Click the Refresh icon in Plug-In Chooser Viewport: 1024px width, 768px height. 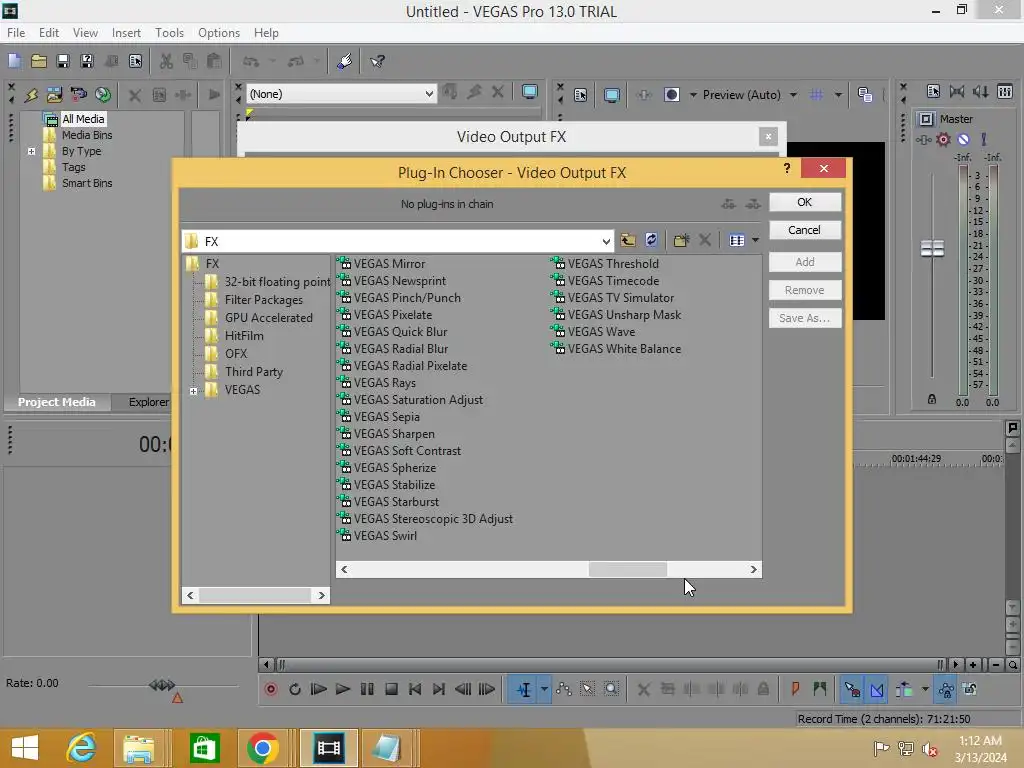(x=651, y=240)
